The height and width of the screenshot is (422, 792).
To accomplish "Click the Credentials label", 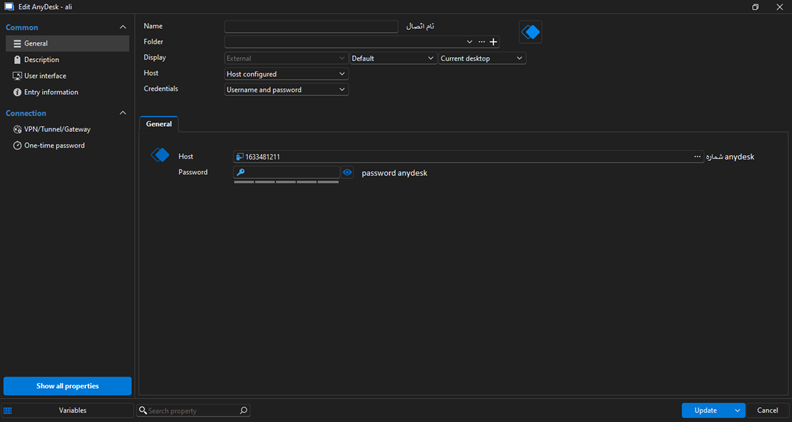I will (x=161, y=88).
